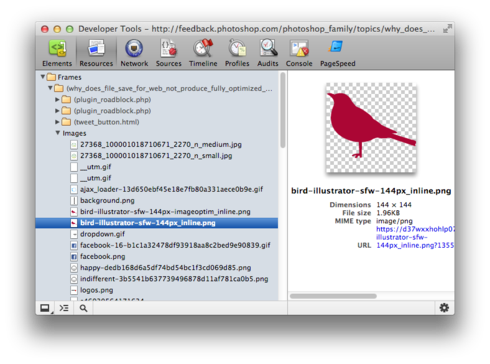The image size is (490, 364).
Task: Open the settings gear
Action: [x=444, y=308]
